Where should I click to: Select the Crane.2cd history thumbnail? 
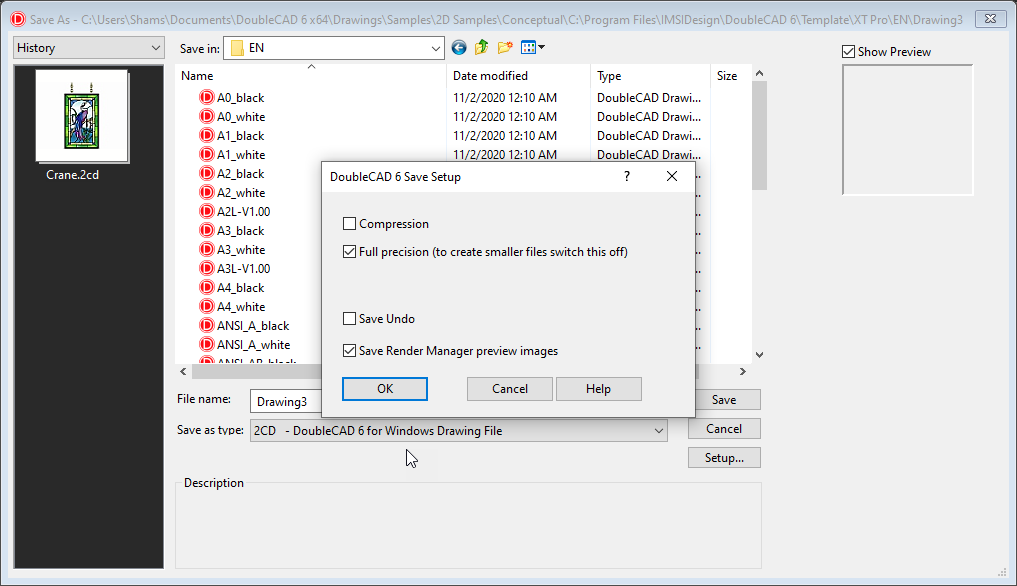(82, 116)
